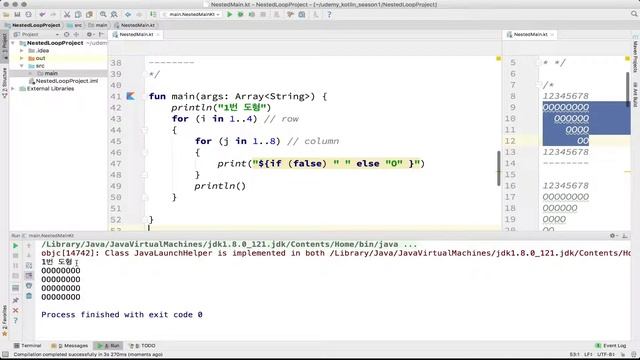Select NestedLoopProject.iml file

[x=63, y=81]
